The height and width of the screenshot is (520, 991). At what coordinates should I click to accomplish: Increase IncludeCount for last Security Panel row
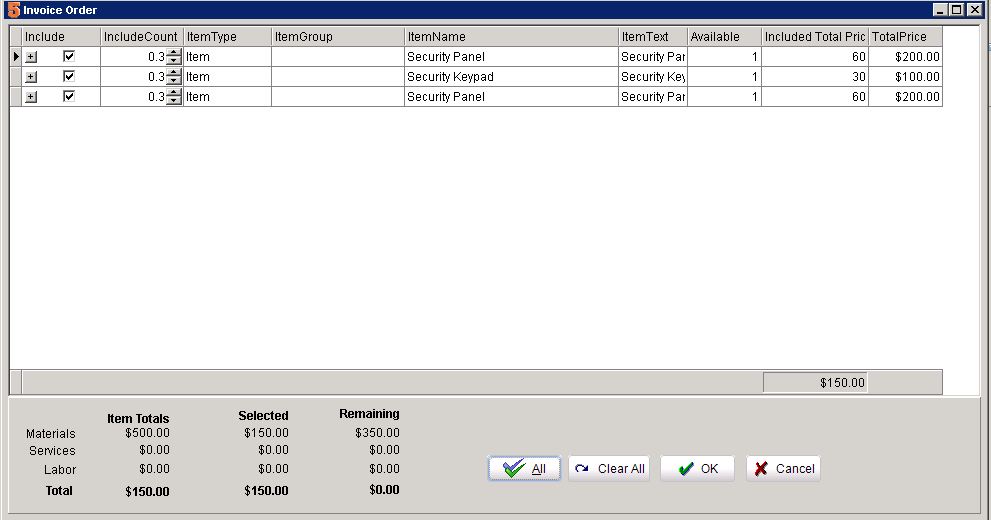click(x=174, y=93)
